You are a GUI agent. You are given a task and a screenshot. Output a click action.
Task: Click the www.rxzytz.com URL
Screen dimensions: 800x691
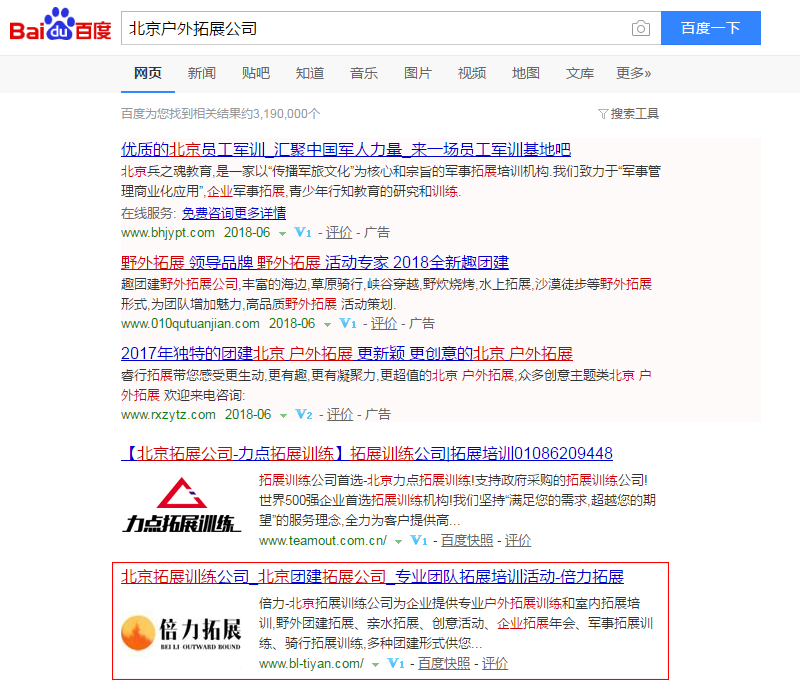[x=168, y=414]
